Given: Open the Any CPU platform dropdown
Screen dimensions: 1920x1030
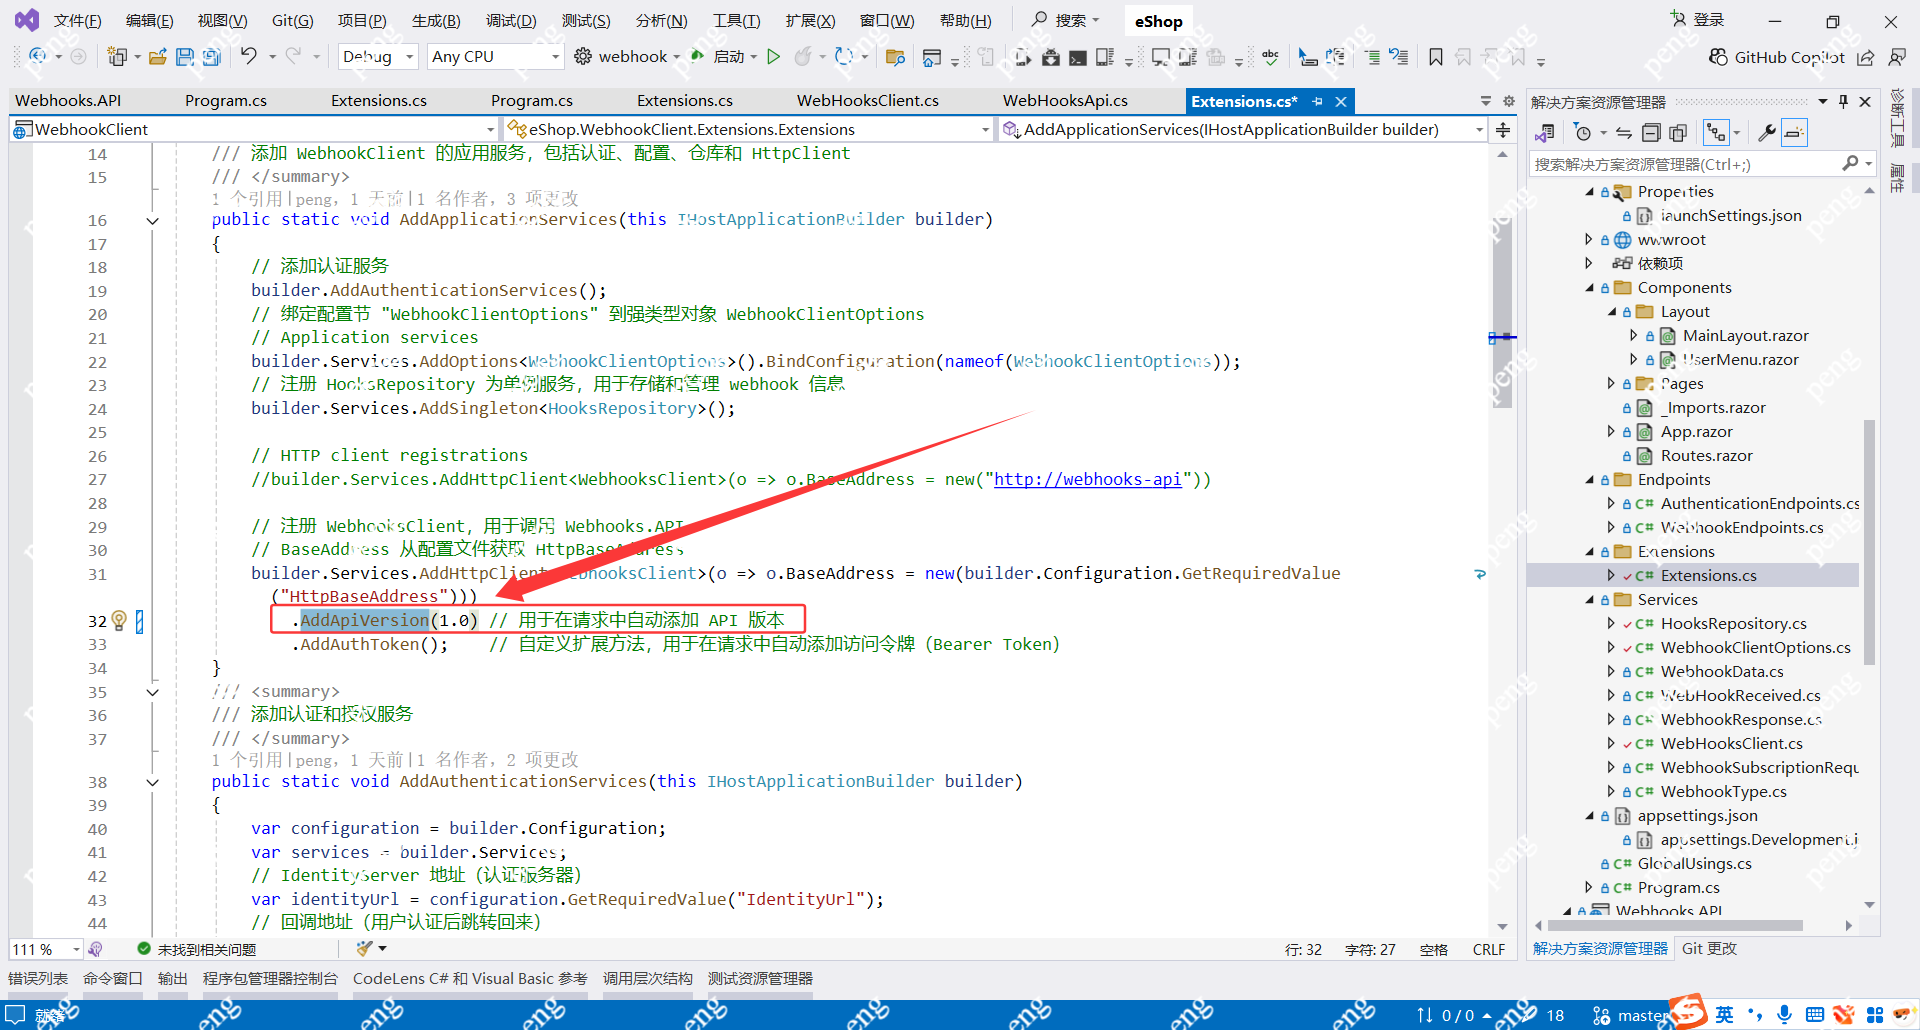Looking at the screenshot, I should click(x=495, y=57).
